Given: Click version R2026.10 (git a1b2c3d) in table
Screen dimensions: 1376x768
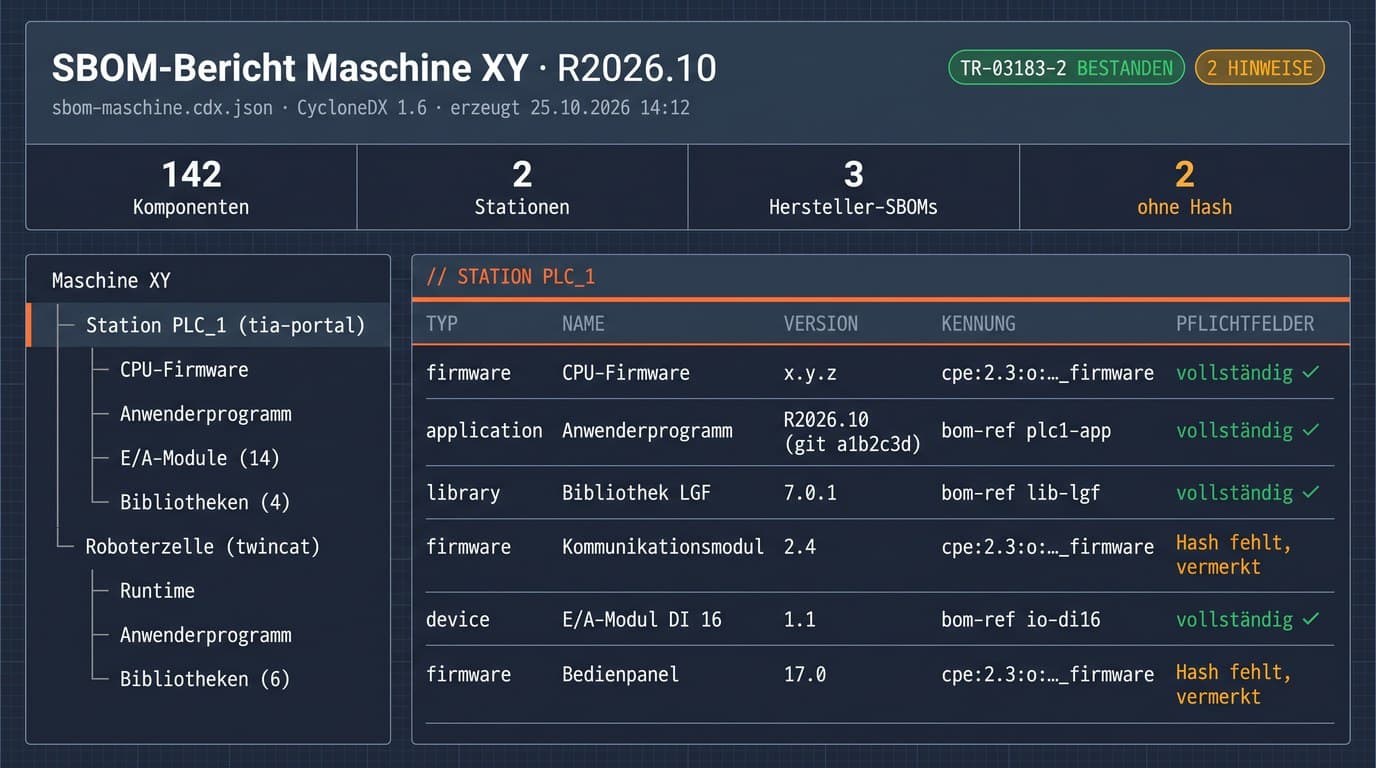Looking at the screenshot, I should 852,431.
